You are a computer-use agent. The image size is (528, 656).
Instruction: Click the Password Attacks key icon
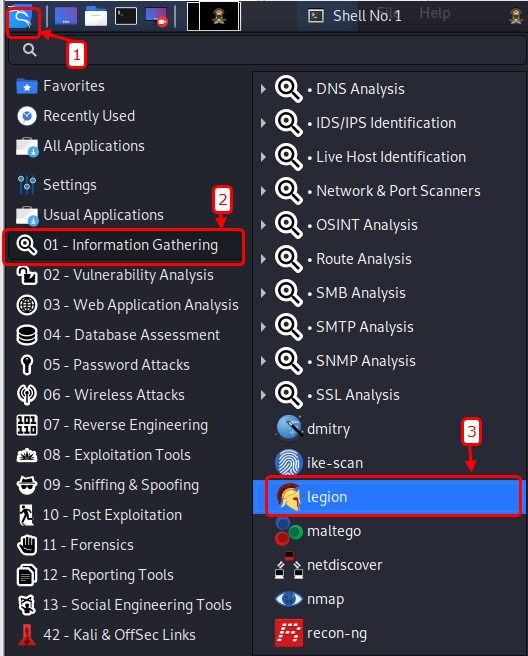[x=27, y=365]
